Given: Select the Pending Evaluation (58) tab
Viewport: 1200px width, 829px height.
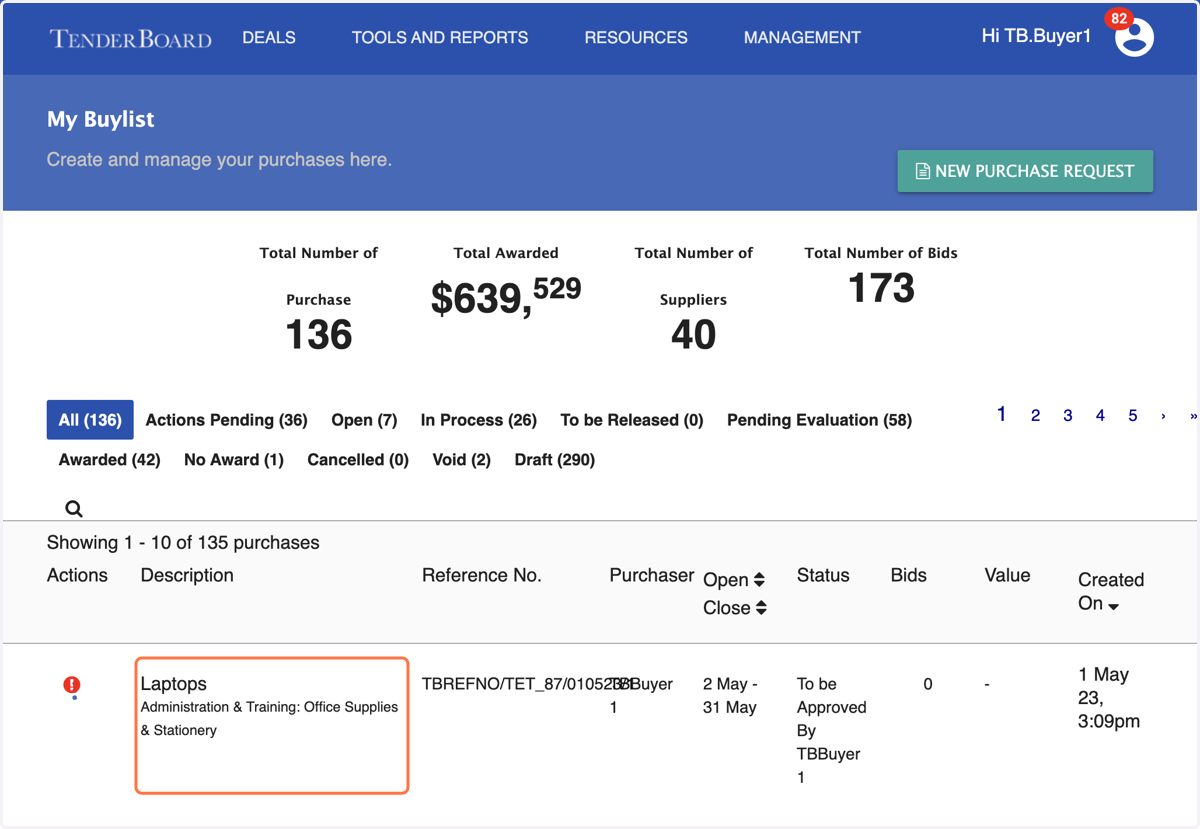Looking at the screenshot, I should point(819,420).
